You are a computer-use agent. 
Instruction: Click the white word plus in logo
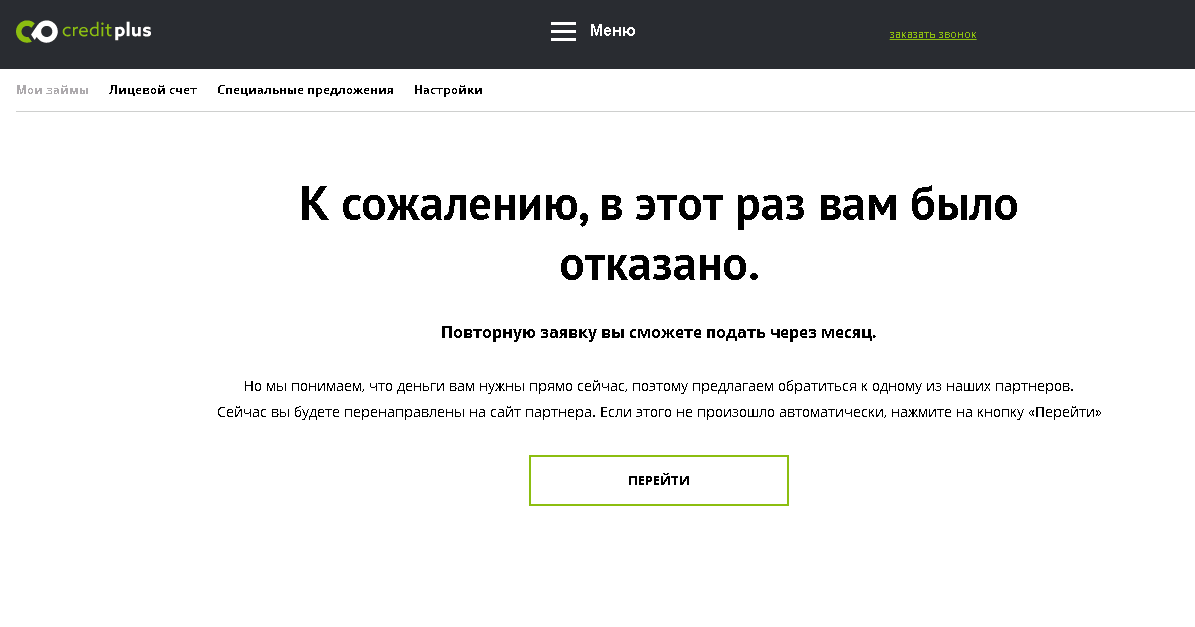click(x=133, y=31)
